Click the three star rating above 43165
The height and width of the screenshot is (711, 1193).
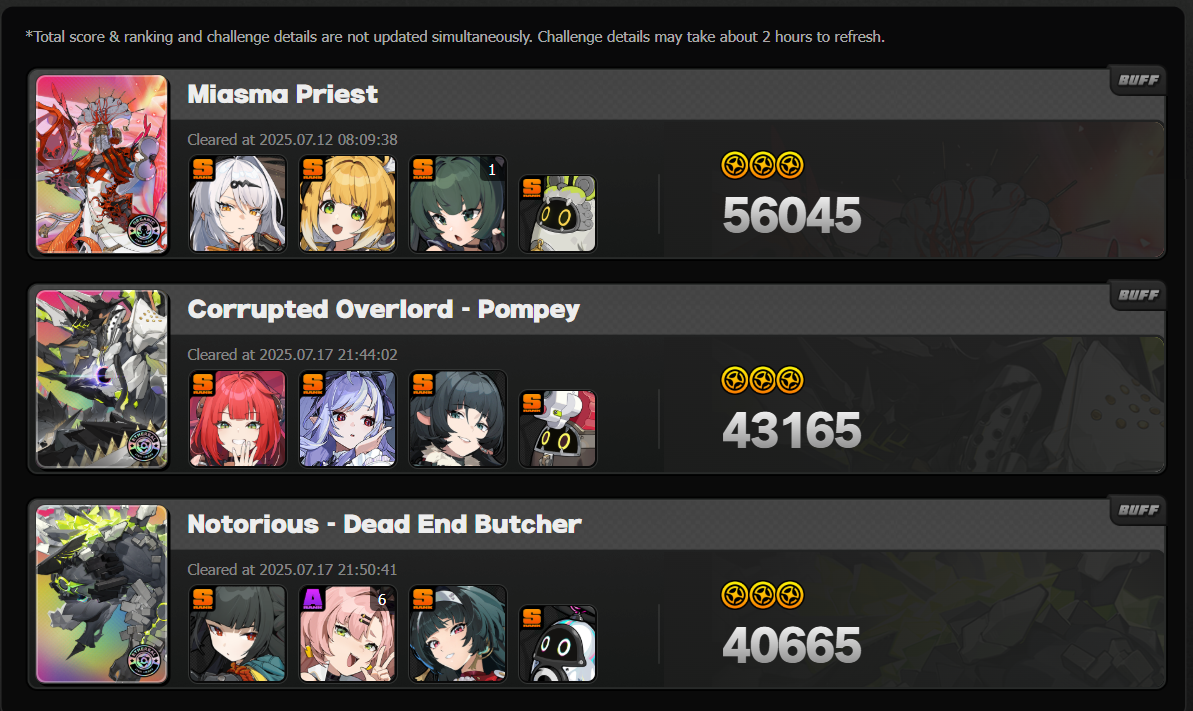click(762, 380)
